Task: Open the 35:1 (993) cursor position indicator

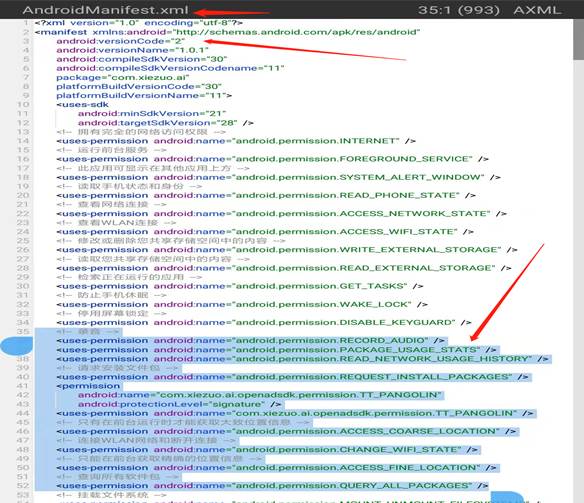Action: pos(458,10)
